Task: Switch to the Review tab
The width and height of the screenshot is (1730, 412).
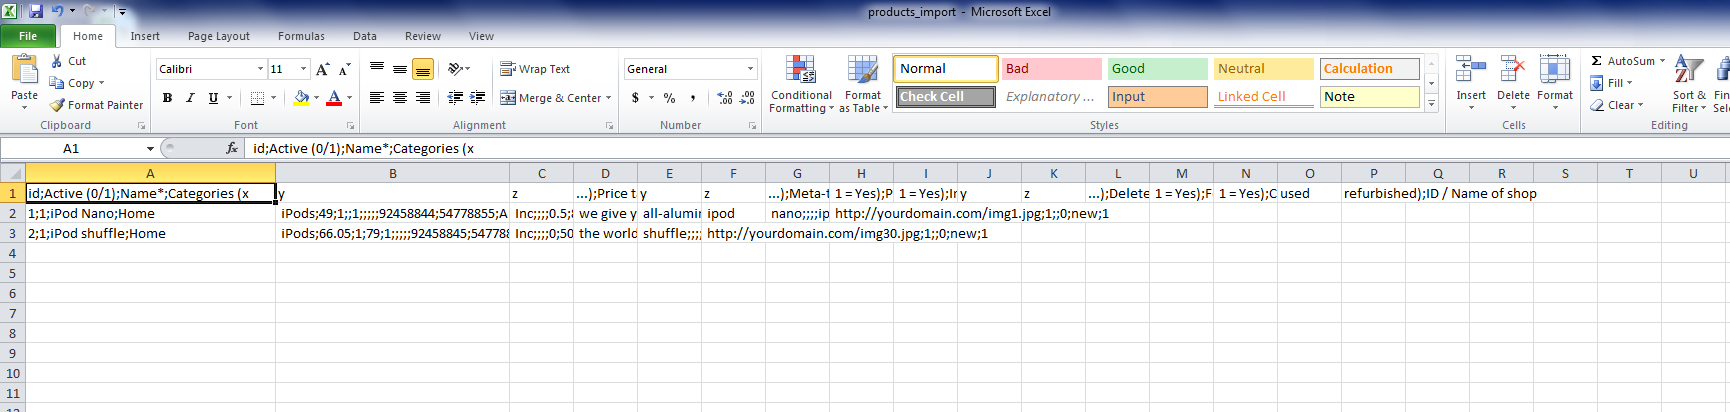Action: click(423, 36)
